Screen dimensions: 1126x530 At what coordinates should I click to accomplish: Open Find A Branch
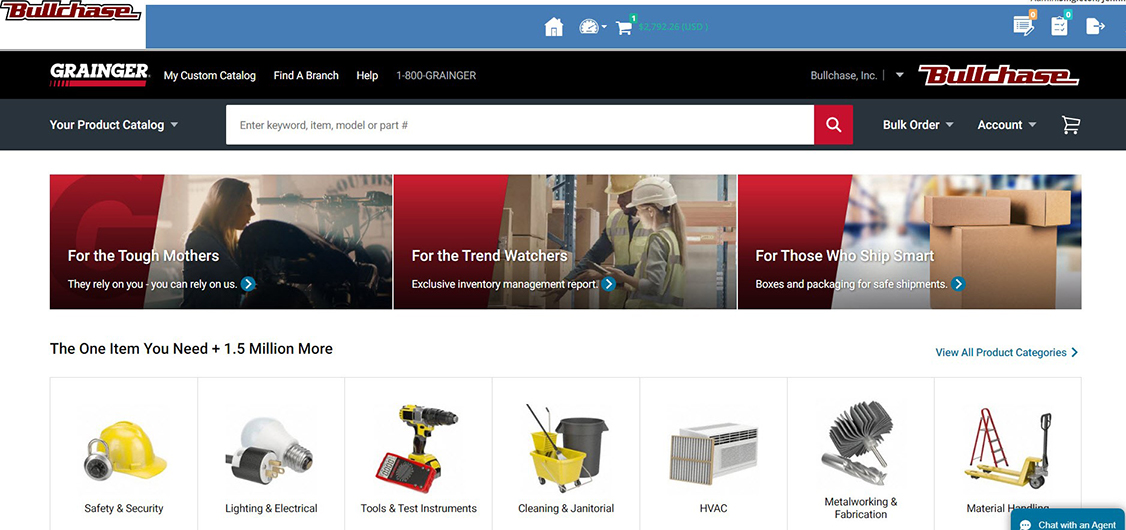(306, 75)
